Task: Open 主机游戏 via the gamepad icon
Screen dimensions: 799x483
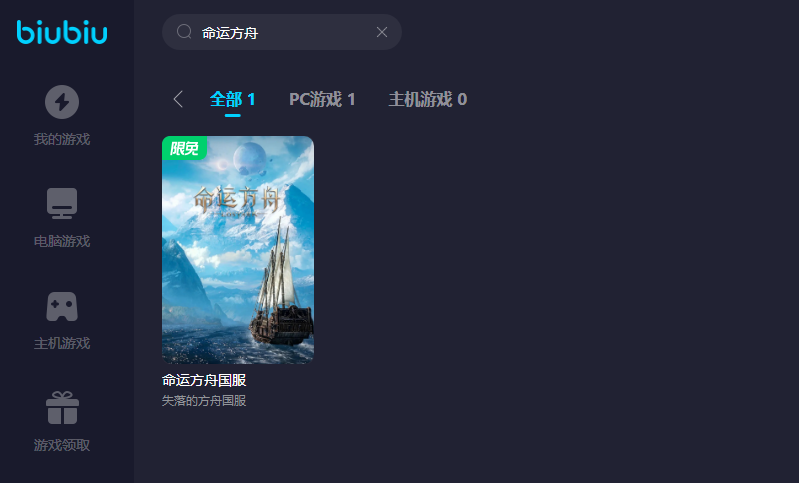Action: click(x=62, y=306)
